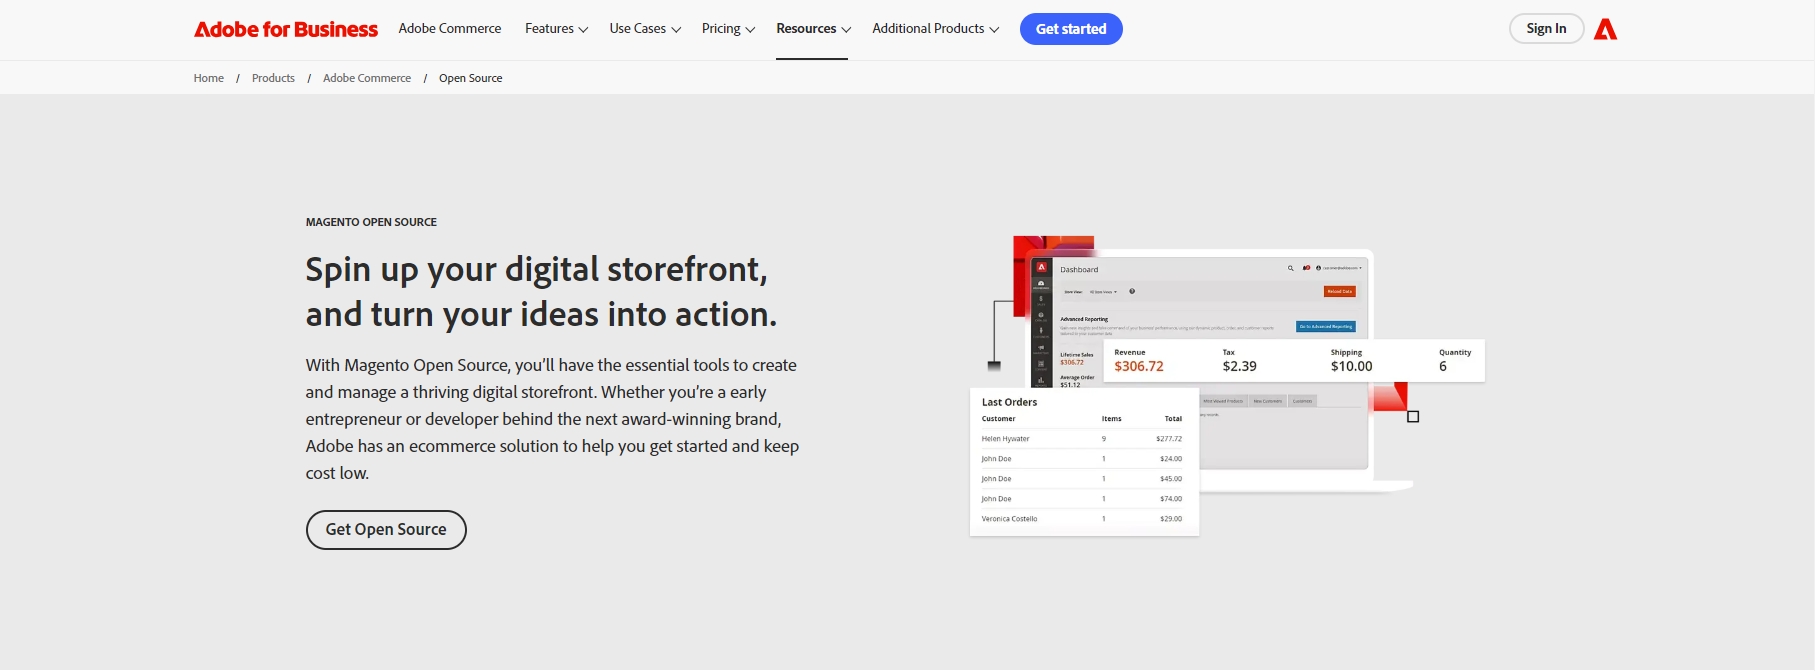
Task: Click the Quantity 6 value
Action: tap(1443, 366)
